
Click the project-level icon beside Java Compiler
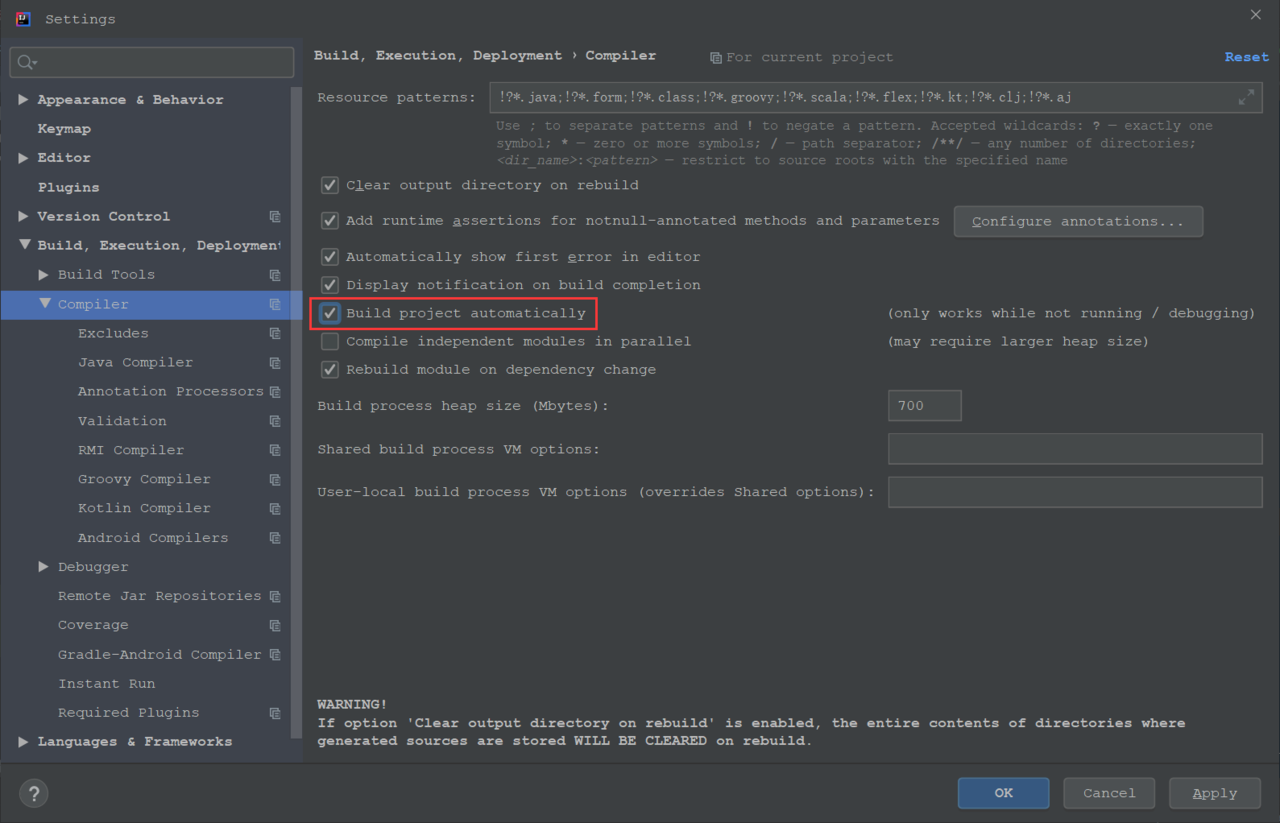point(275,362)
